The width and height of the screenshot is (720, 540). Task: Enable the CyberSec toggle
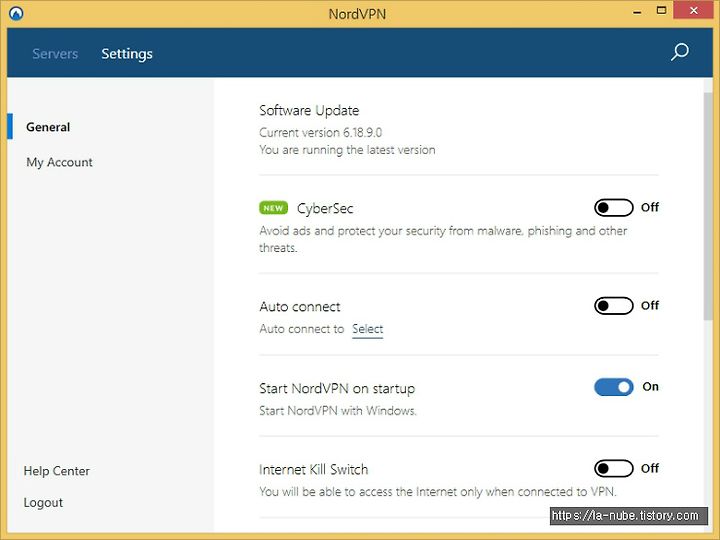click(x=613, y=208)
